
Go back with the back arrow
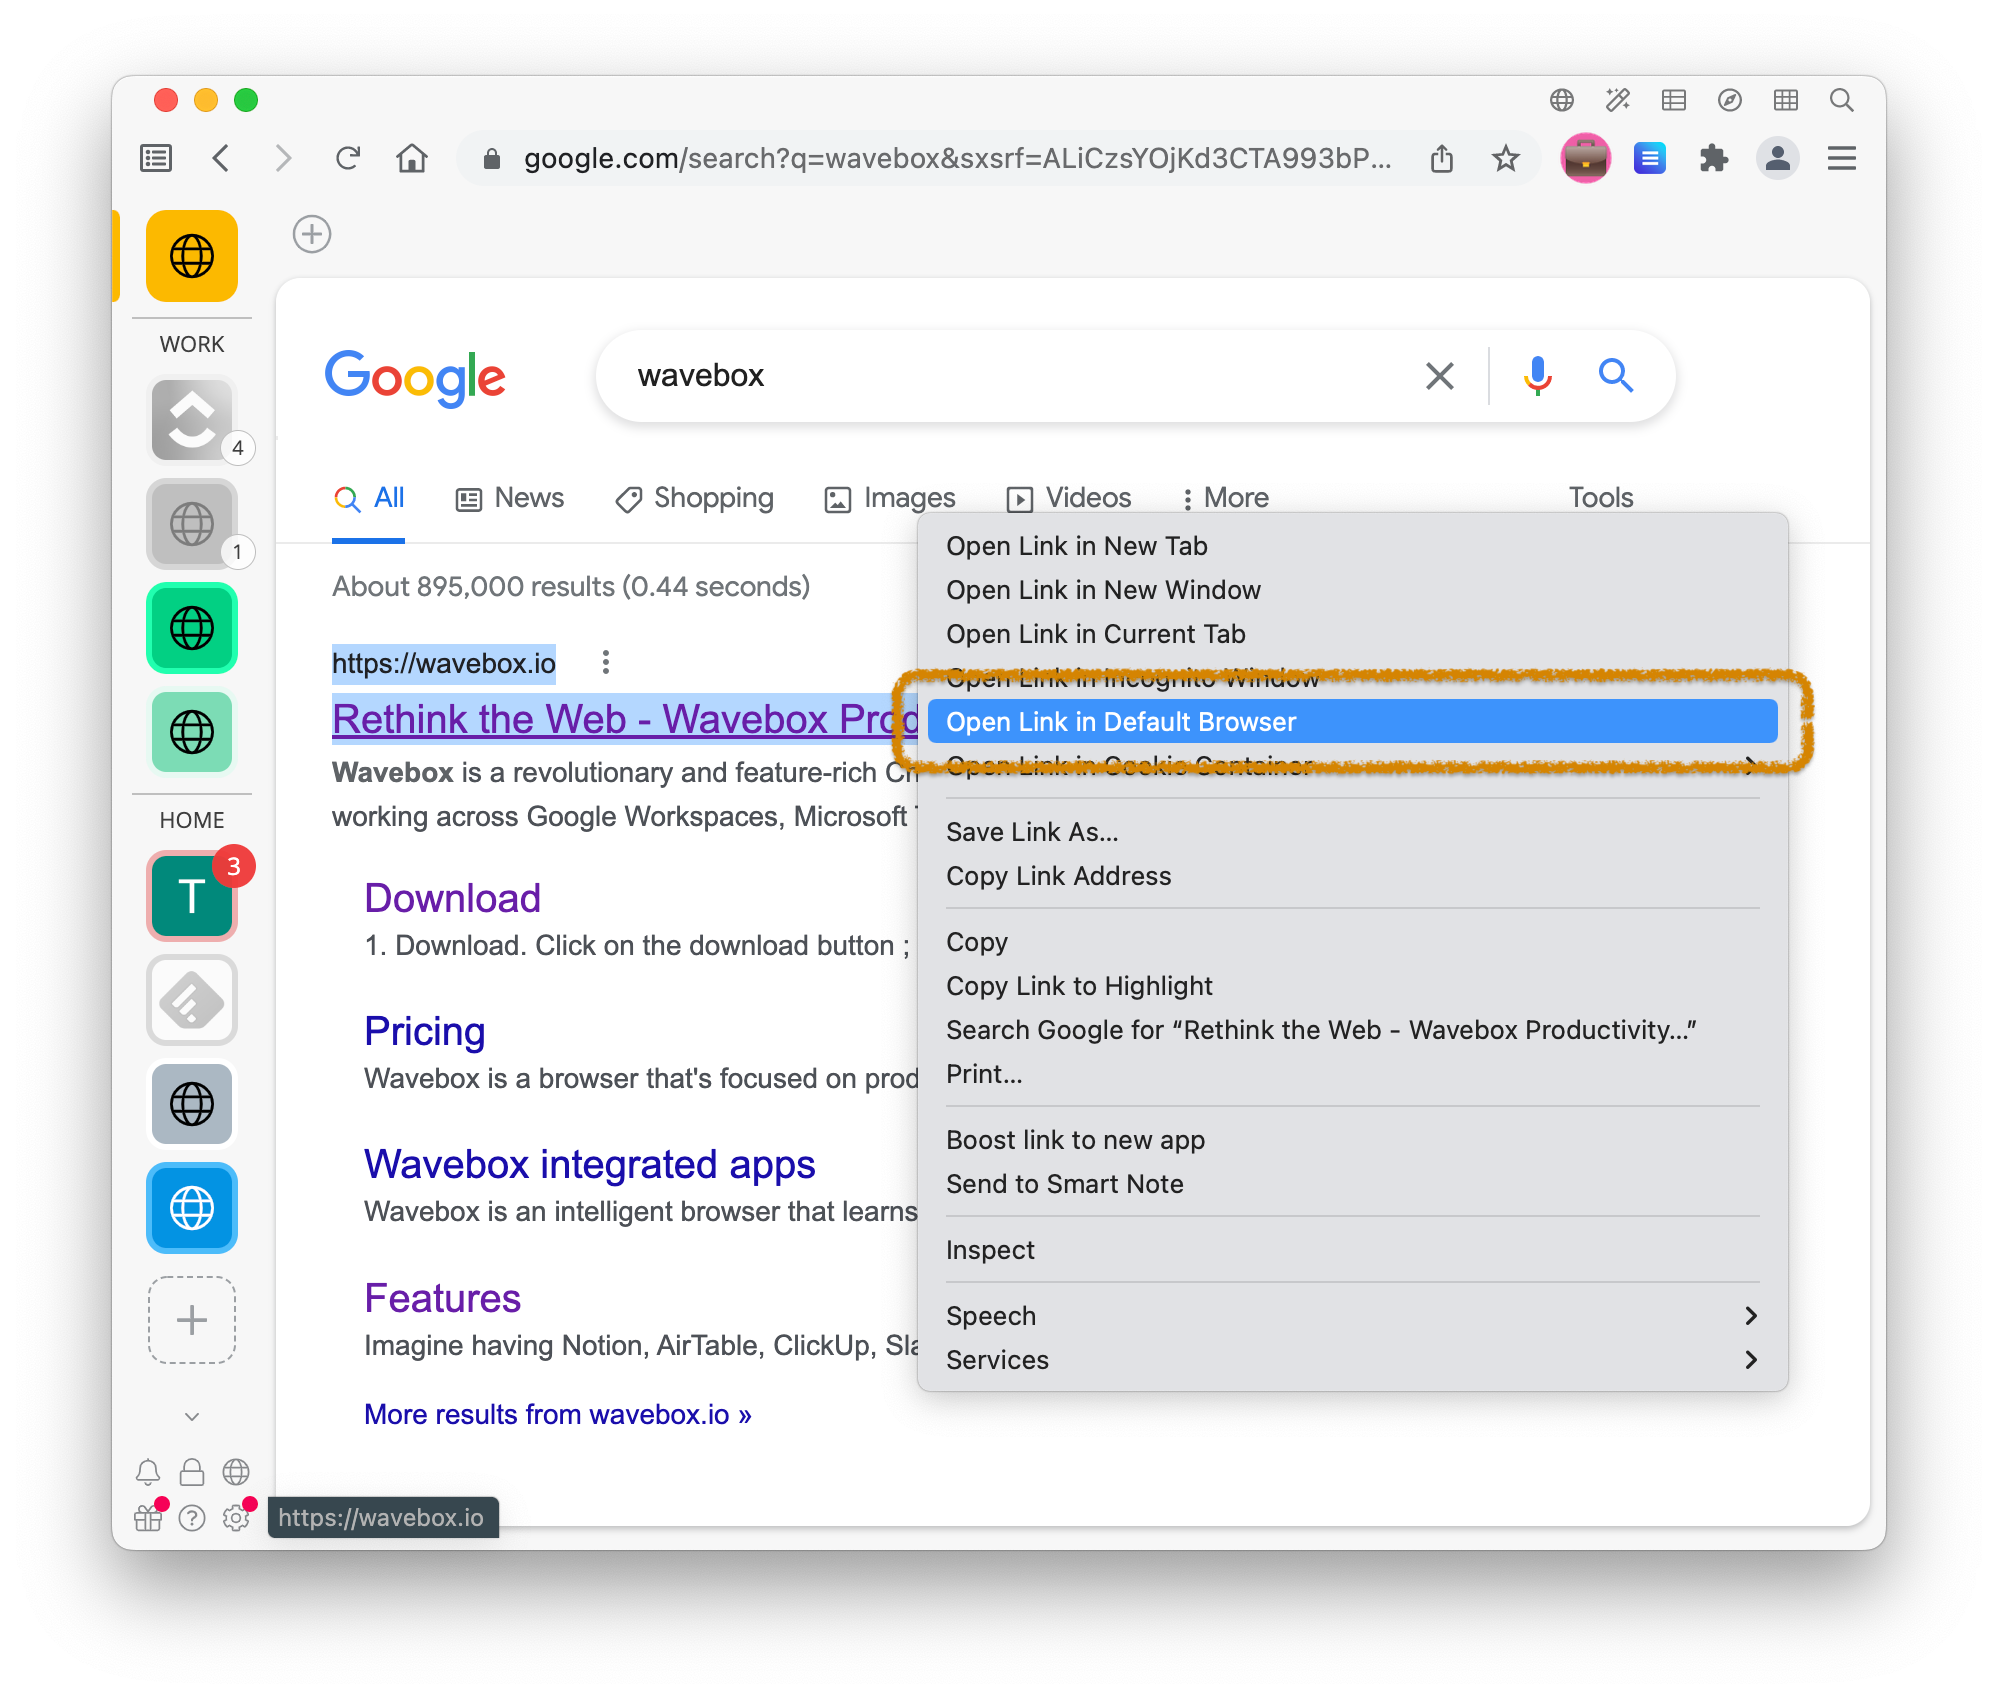point(221,158)
